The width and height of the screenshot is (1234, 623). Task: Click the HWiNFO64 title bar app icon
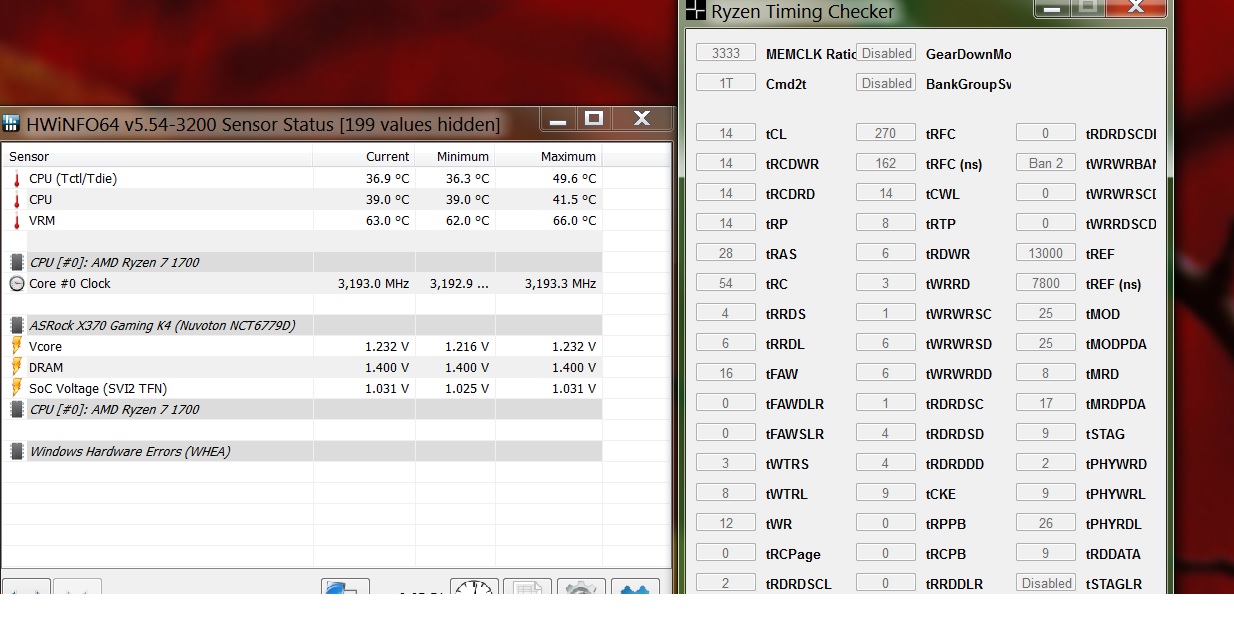[x=11, y=124]
